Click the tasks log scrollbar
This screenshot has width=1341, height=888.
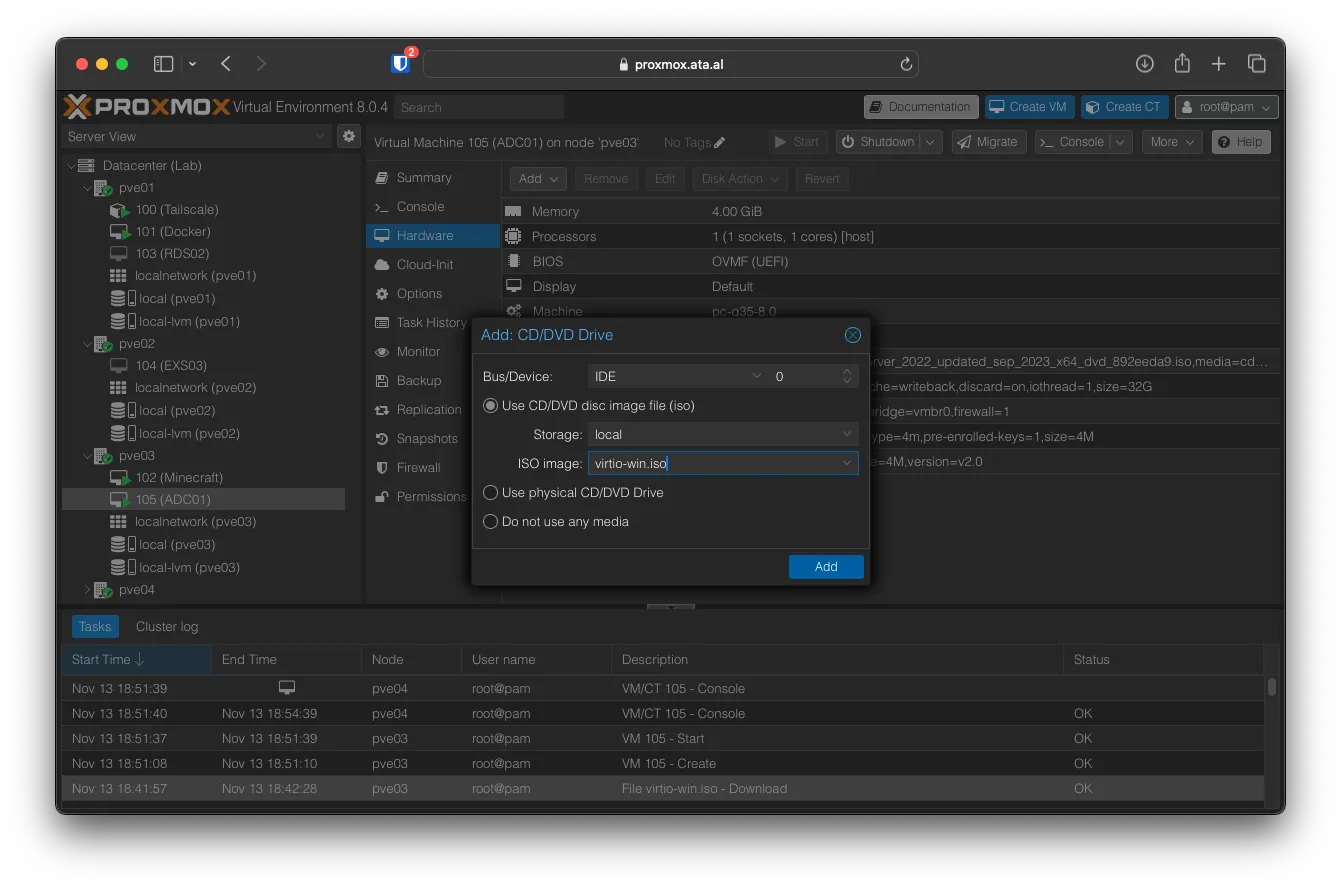[1272, 687]
